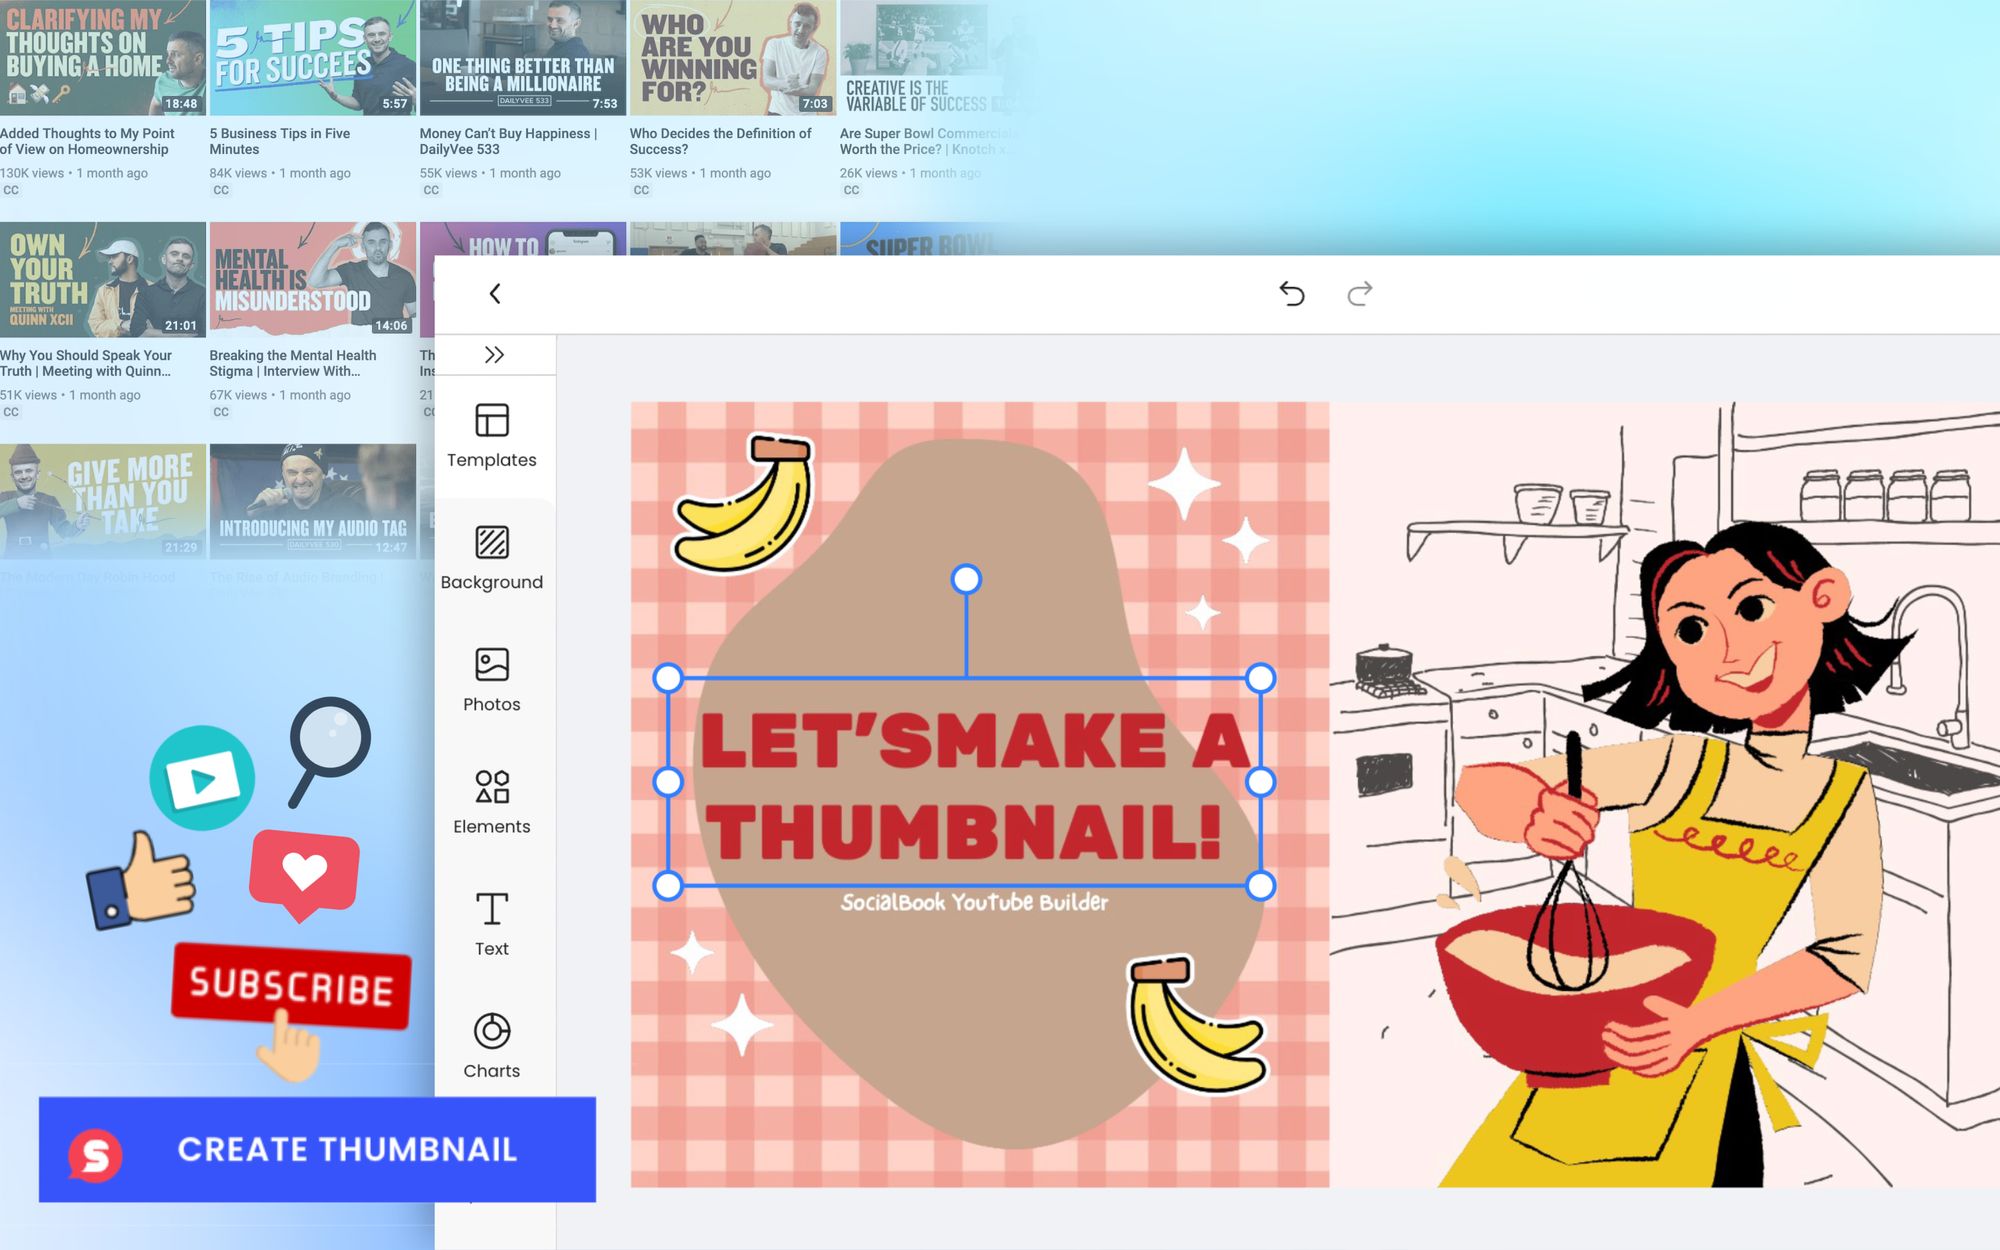Viewport: 2000px width, 1250px height.
Task: Click CC badge under Money Can't Buy Happiness
Action: pos(431,190)
